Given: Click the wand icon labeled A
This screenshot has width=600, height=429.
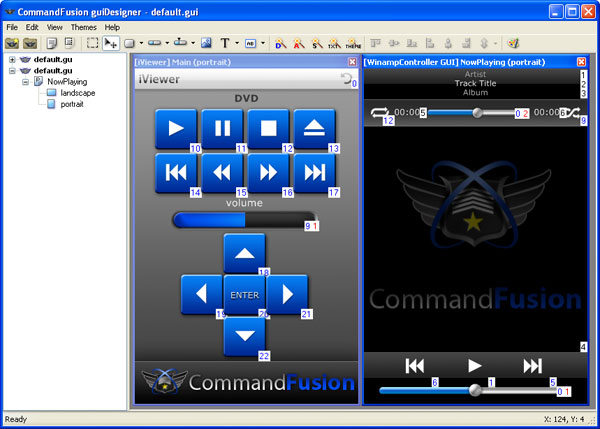Looking at the screenshot, I should click(299, 43).
